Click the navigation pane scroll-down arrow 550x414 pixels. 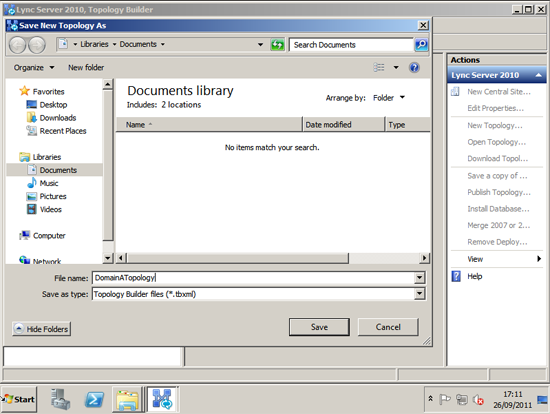[x=108, y=258]
